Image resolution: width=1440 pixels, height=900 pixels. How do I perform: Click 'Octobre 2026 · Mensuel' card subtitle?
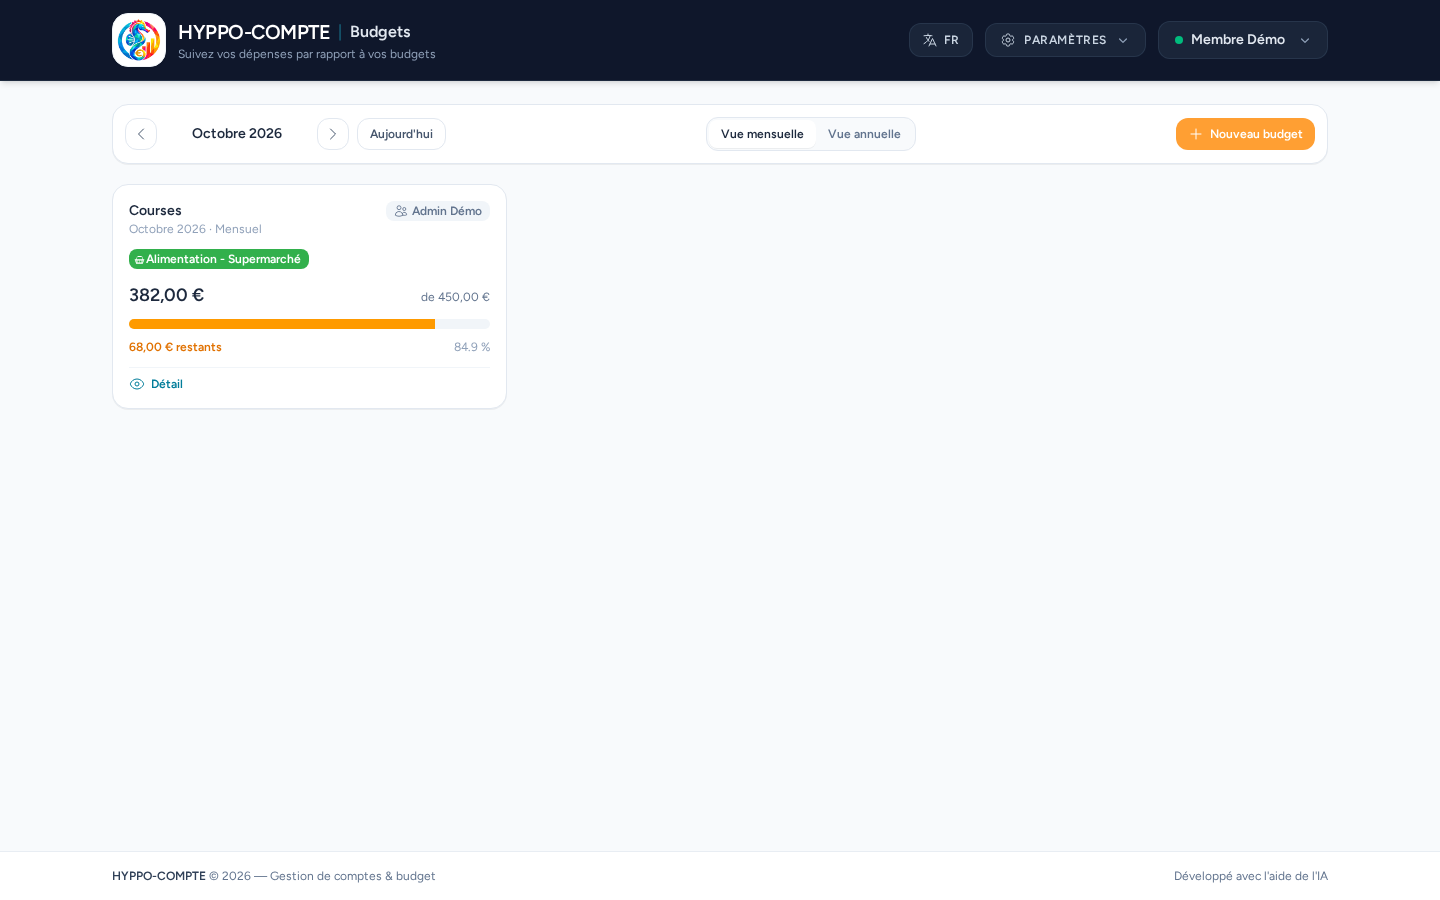195,229
